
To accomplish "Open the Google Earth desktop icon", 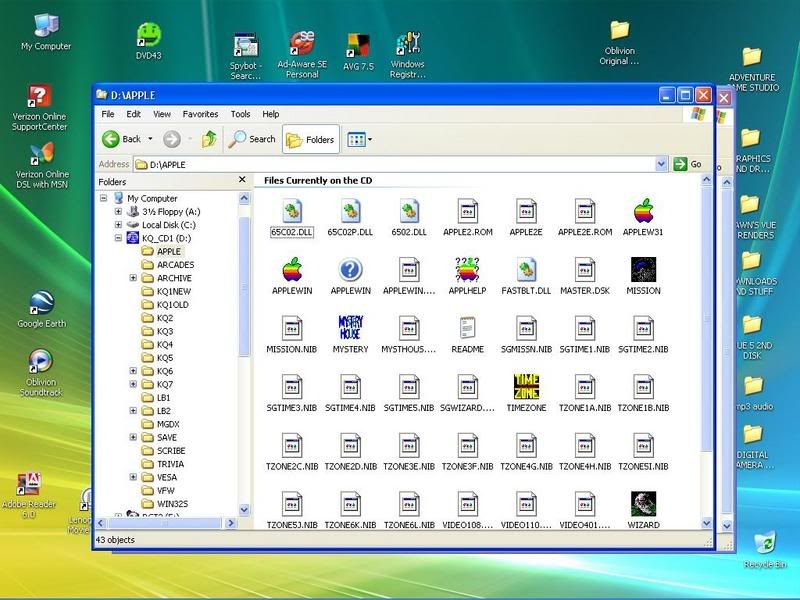I will pyautogui.click(x=41, y=309).
